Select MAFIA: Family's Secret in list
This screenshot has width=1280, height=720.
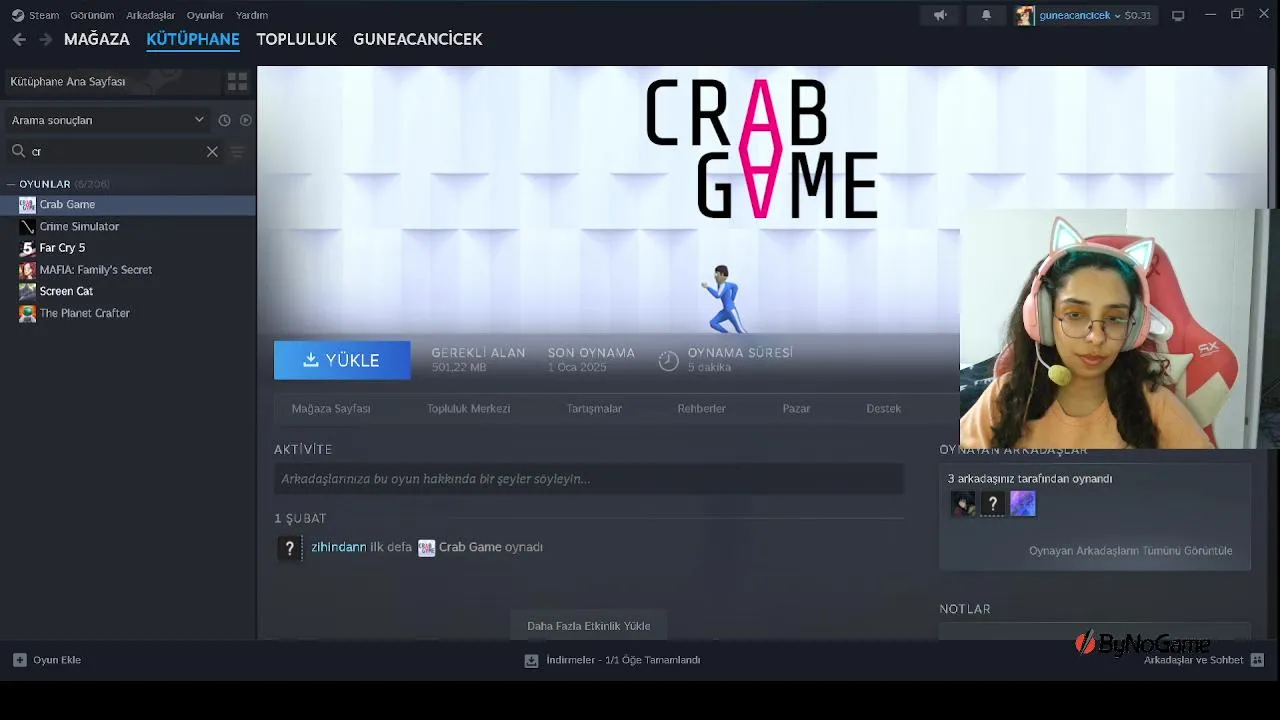click(128, 270)
